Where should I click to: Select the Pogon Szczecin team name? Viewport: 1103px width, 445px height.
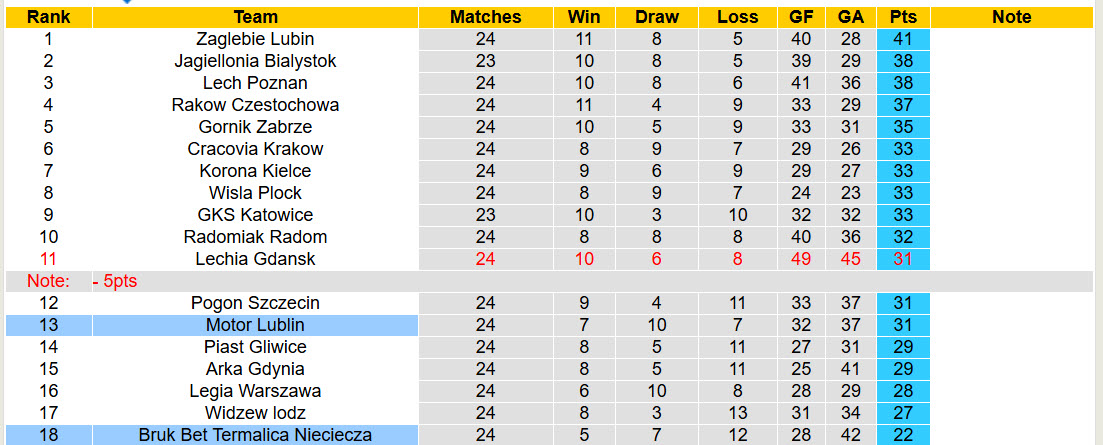[x=255, y=303]
